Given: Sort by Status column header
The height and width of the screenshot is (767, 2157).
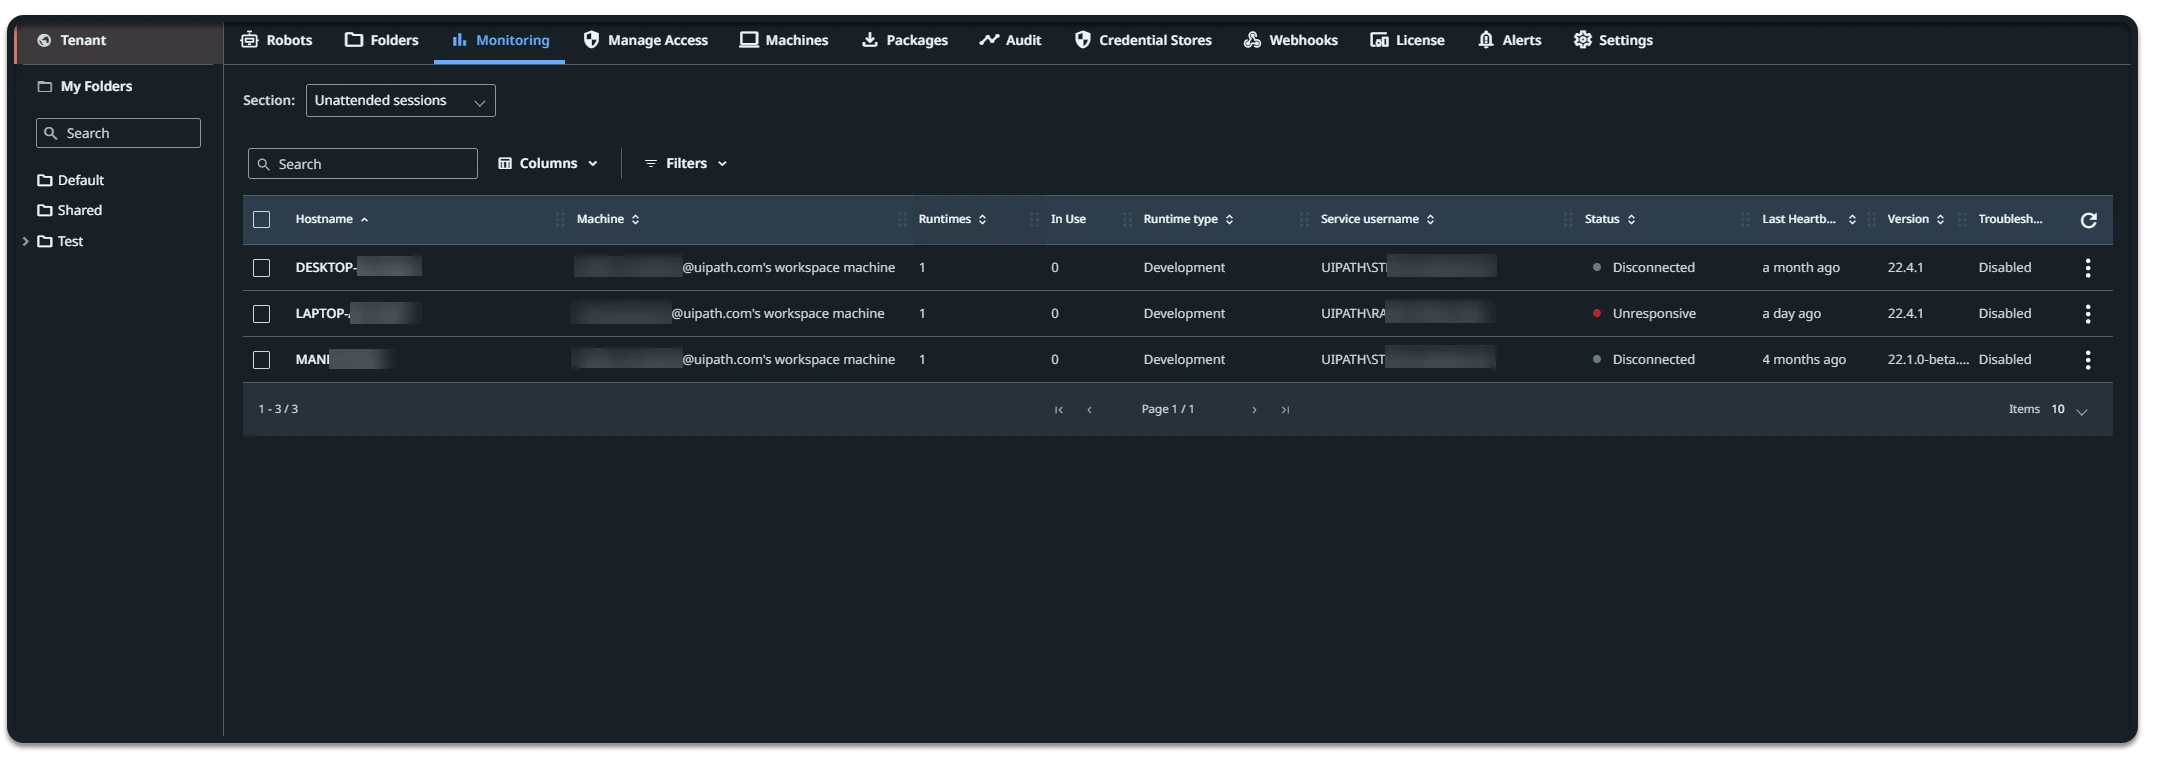Looking at the screenshot, I should click(x=1610, y=220).
